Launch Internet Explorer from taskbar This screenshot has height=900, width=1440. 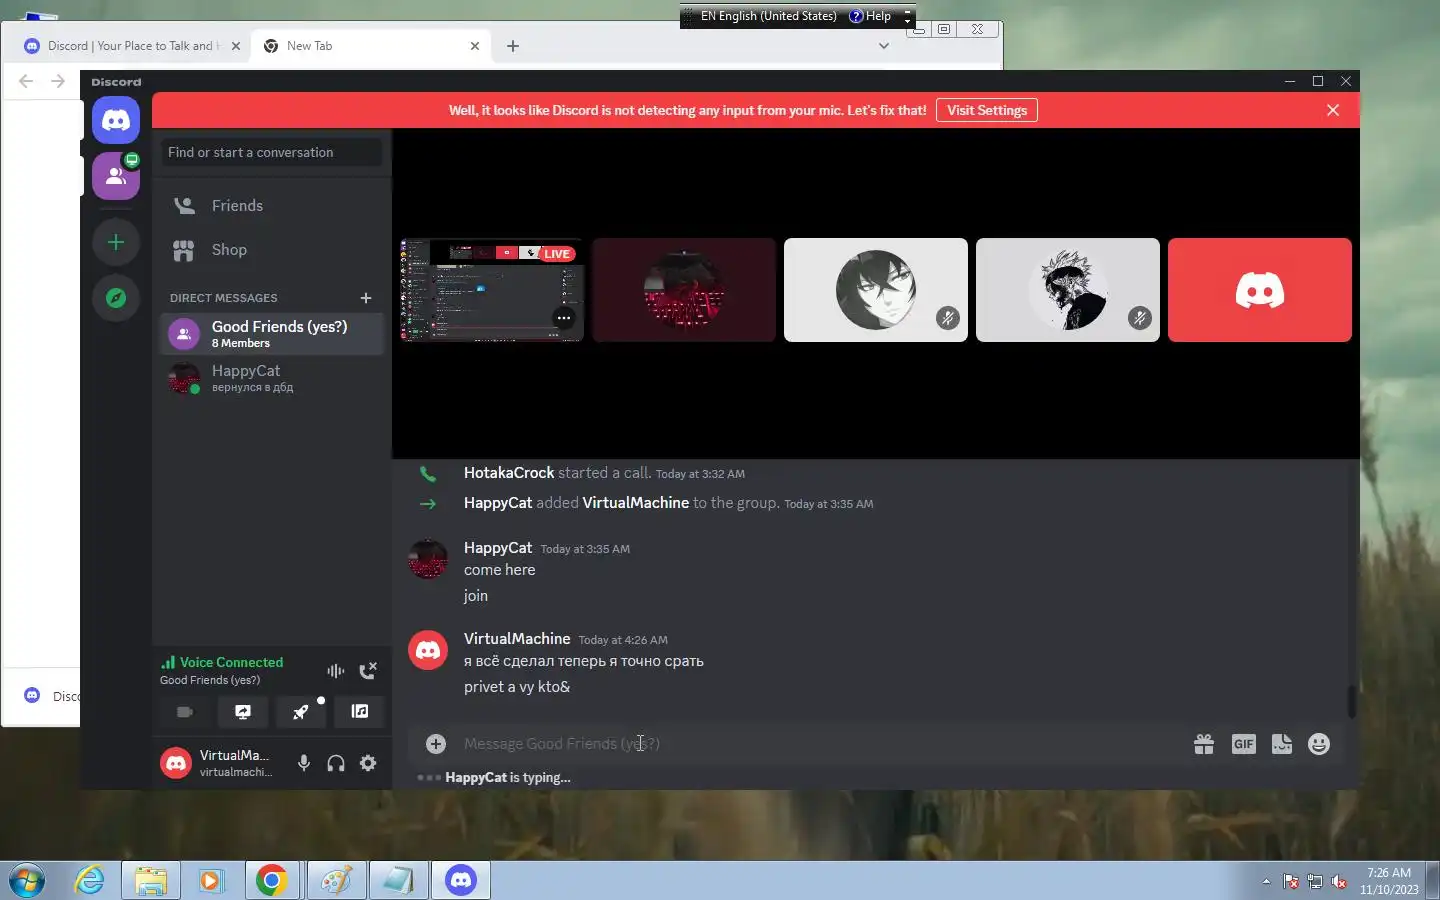(90, 881)
